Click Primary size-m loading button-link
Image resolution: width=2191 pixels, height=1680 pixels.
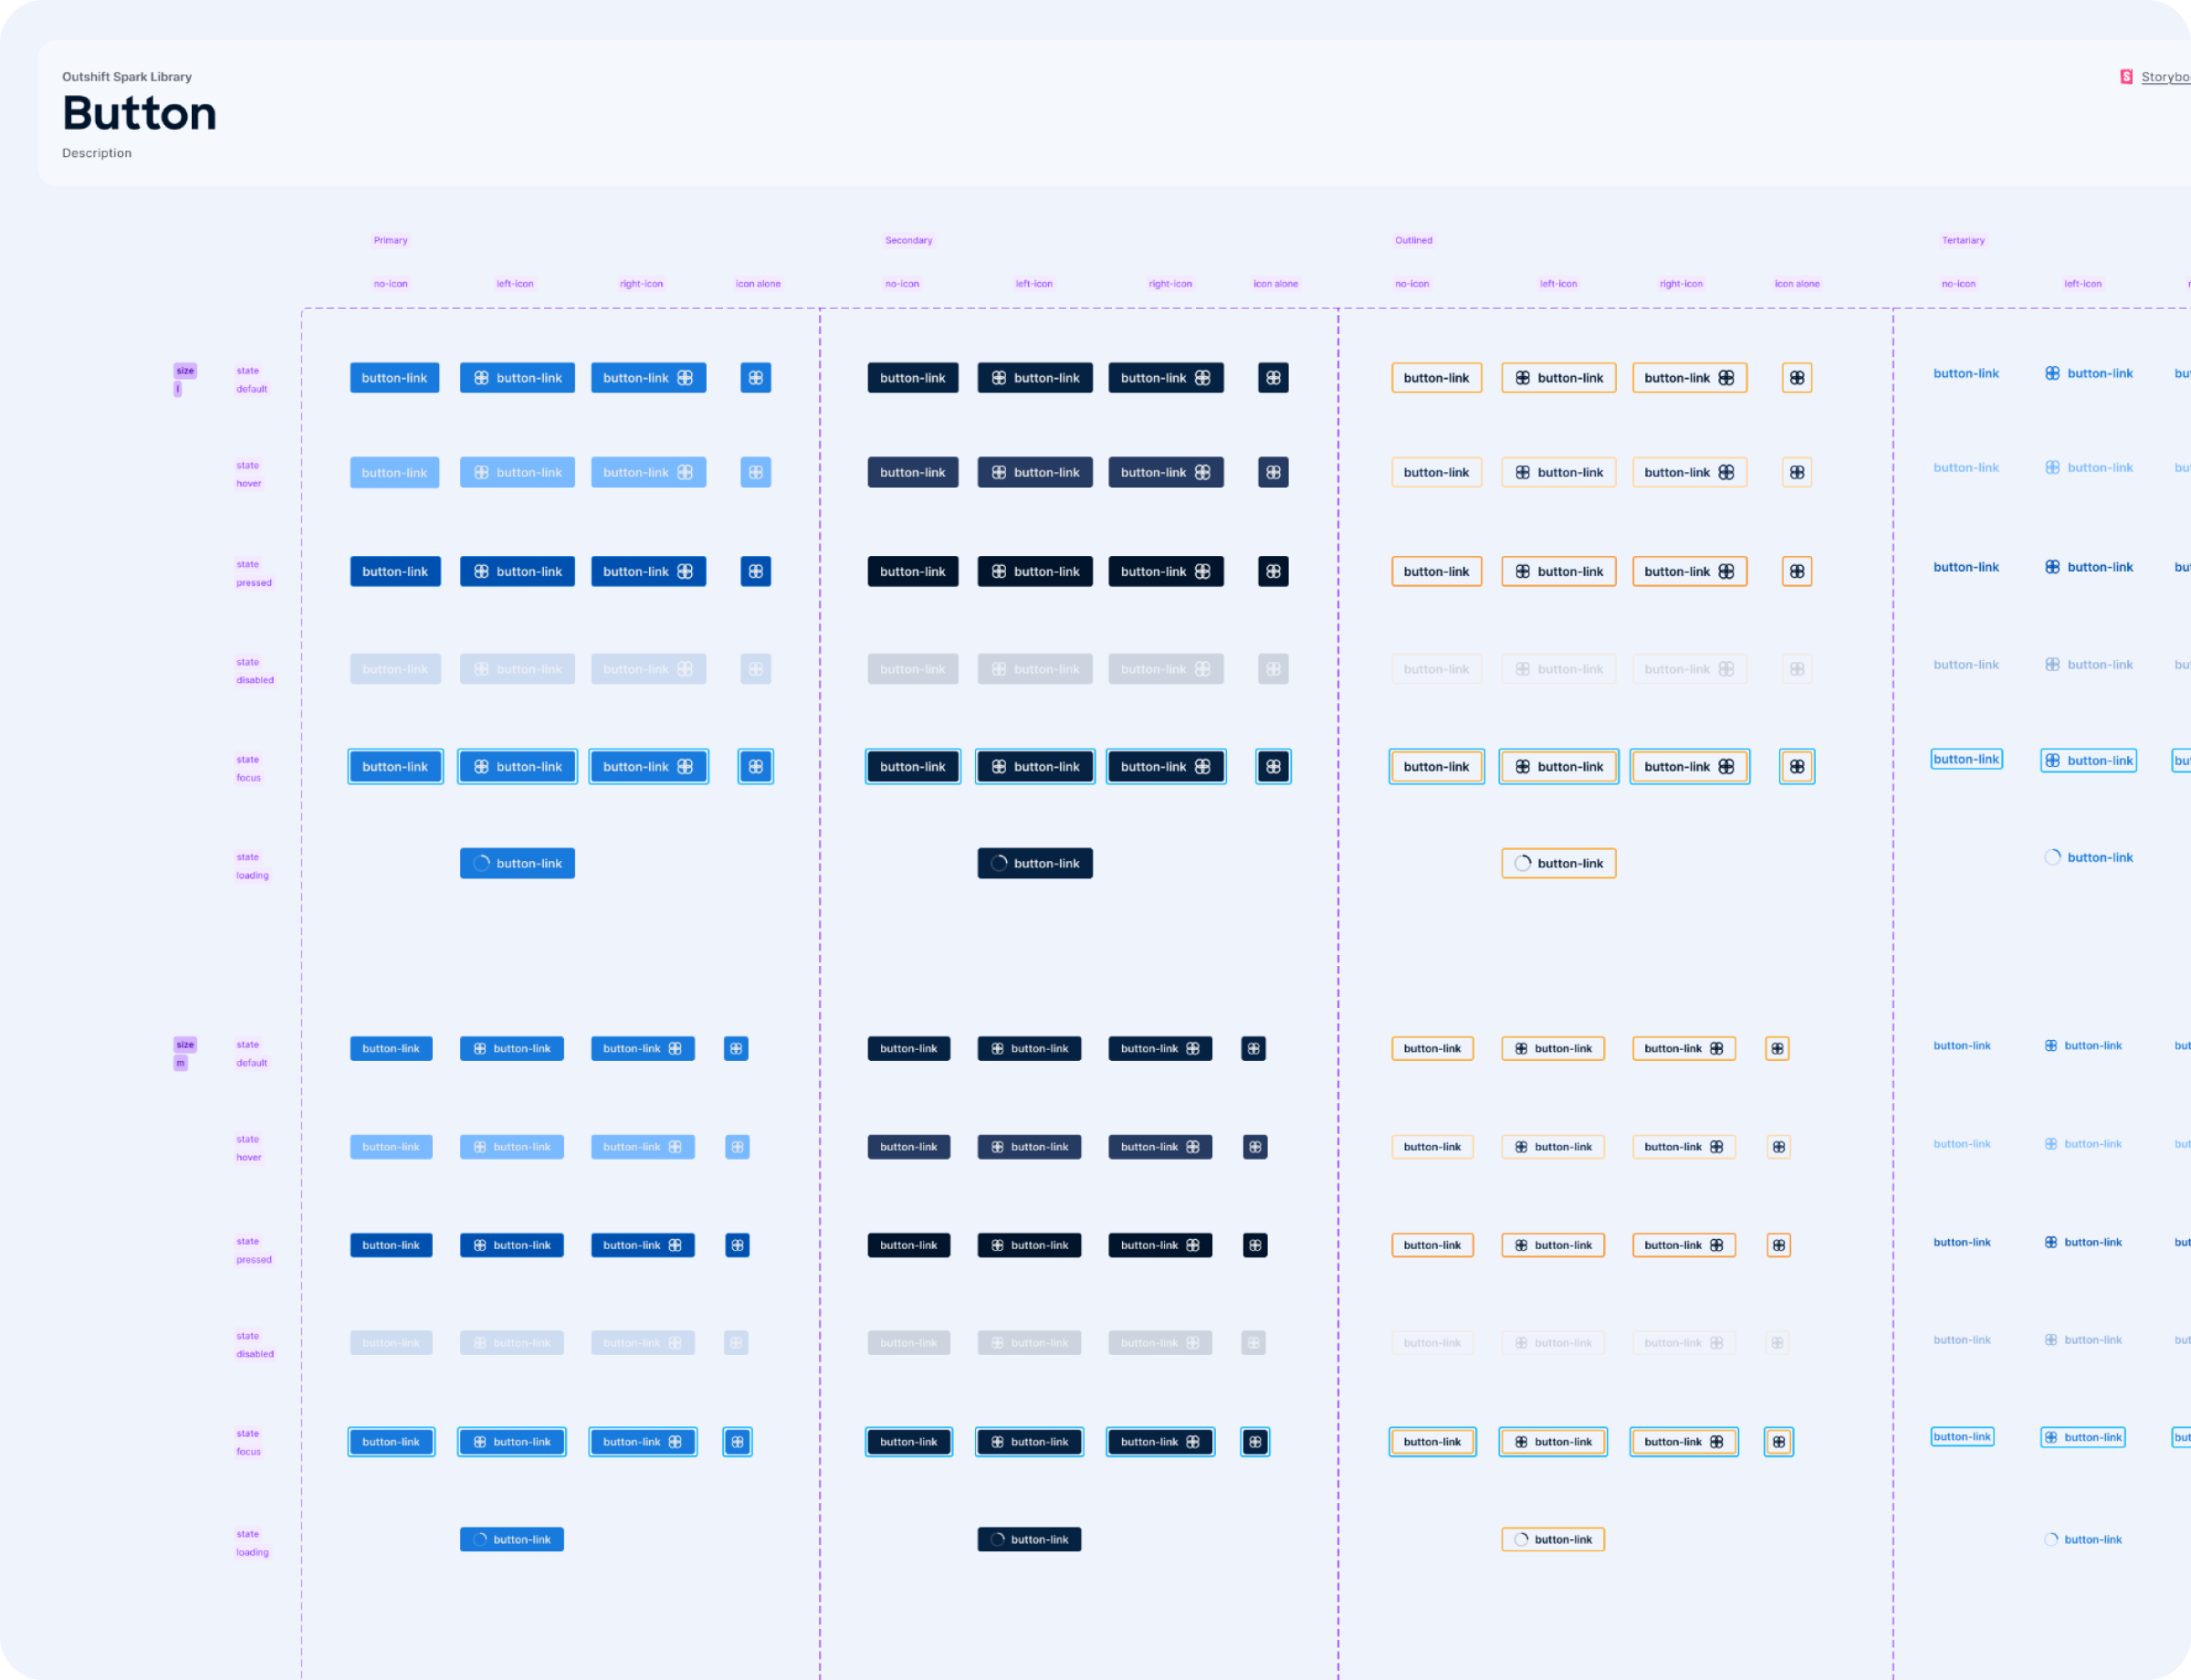point(512,1539)
